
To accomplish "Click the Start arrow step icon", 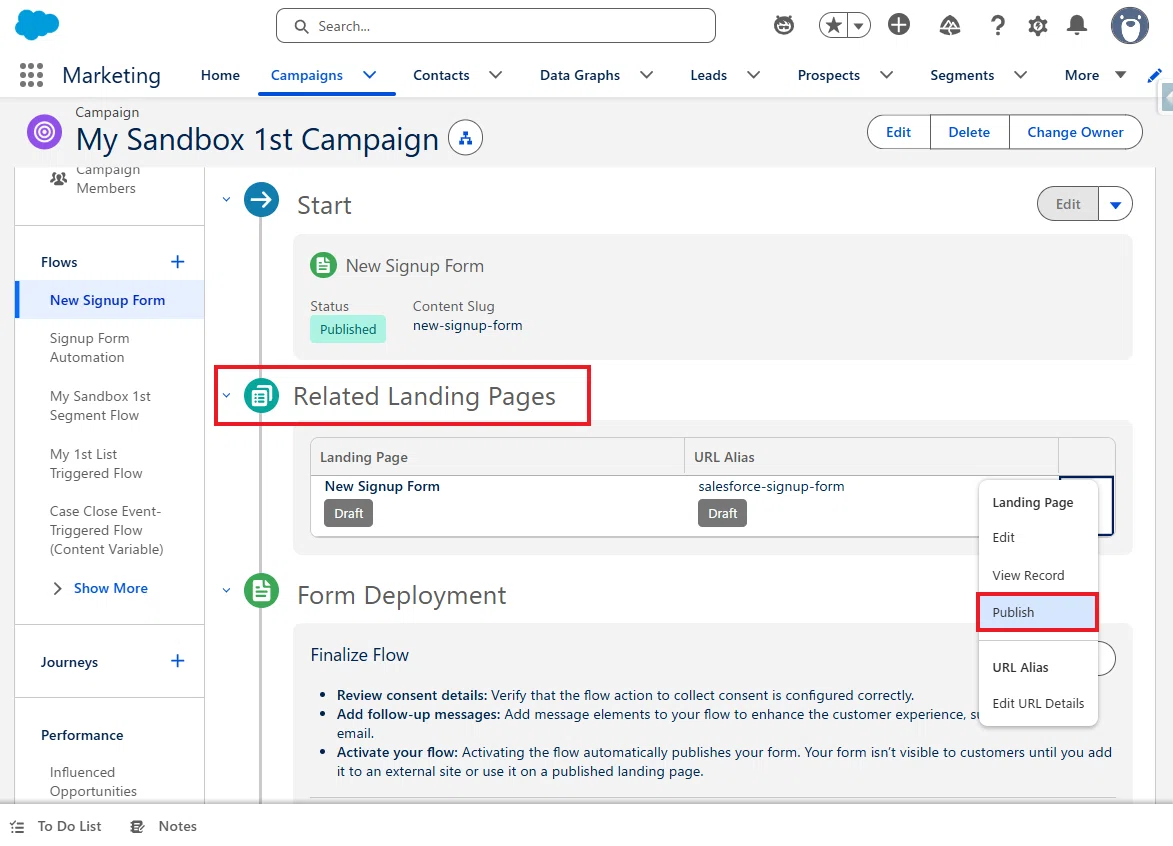I will click(261, 200).
